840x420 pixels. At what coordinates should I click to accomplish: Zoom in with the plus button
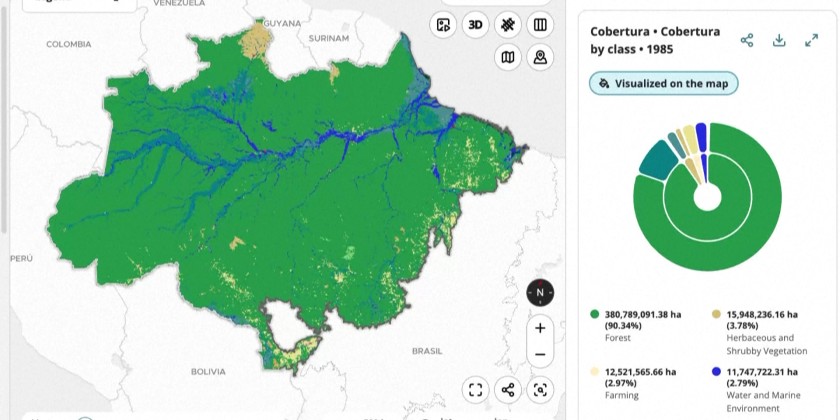point(540,328)
